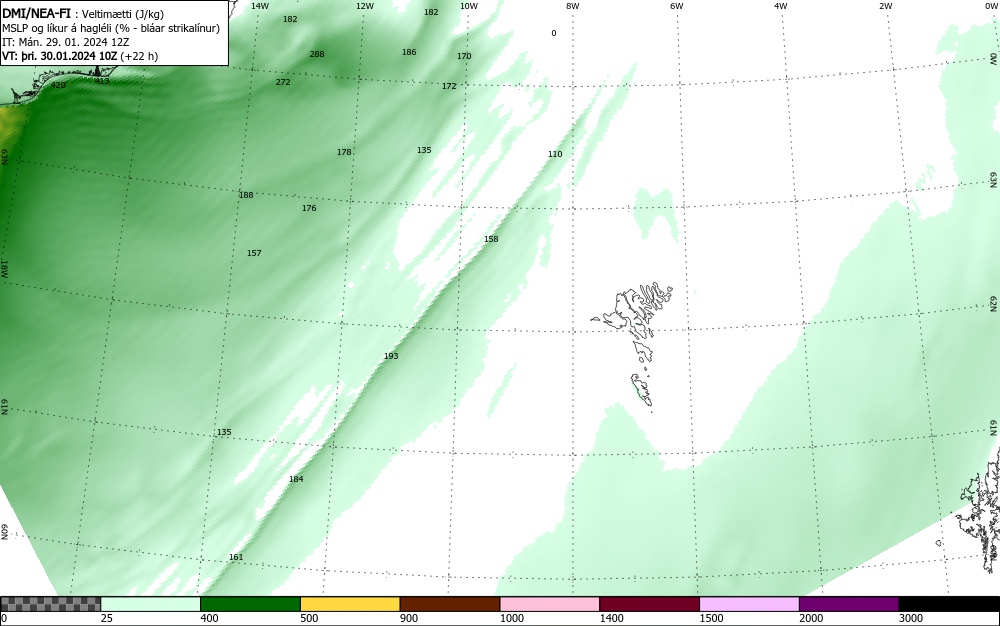Click the light purple 1500–2000 legend swatch

(x=749, y=604)
